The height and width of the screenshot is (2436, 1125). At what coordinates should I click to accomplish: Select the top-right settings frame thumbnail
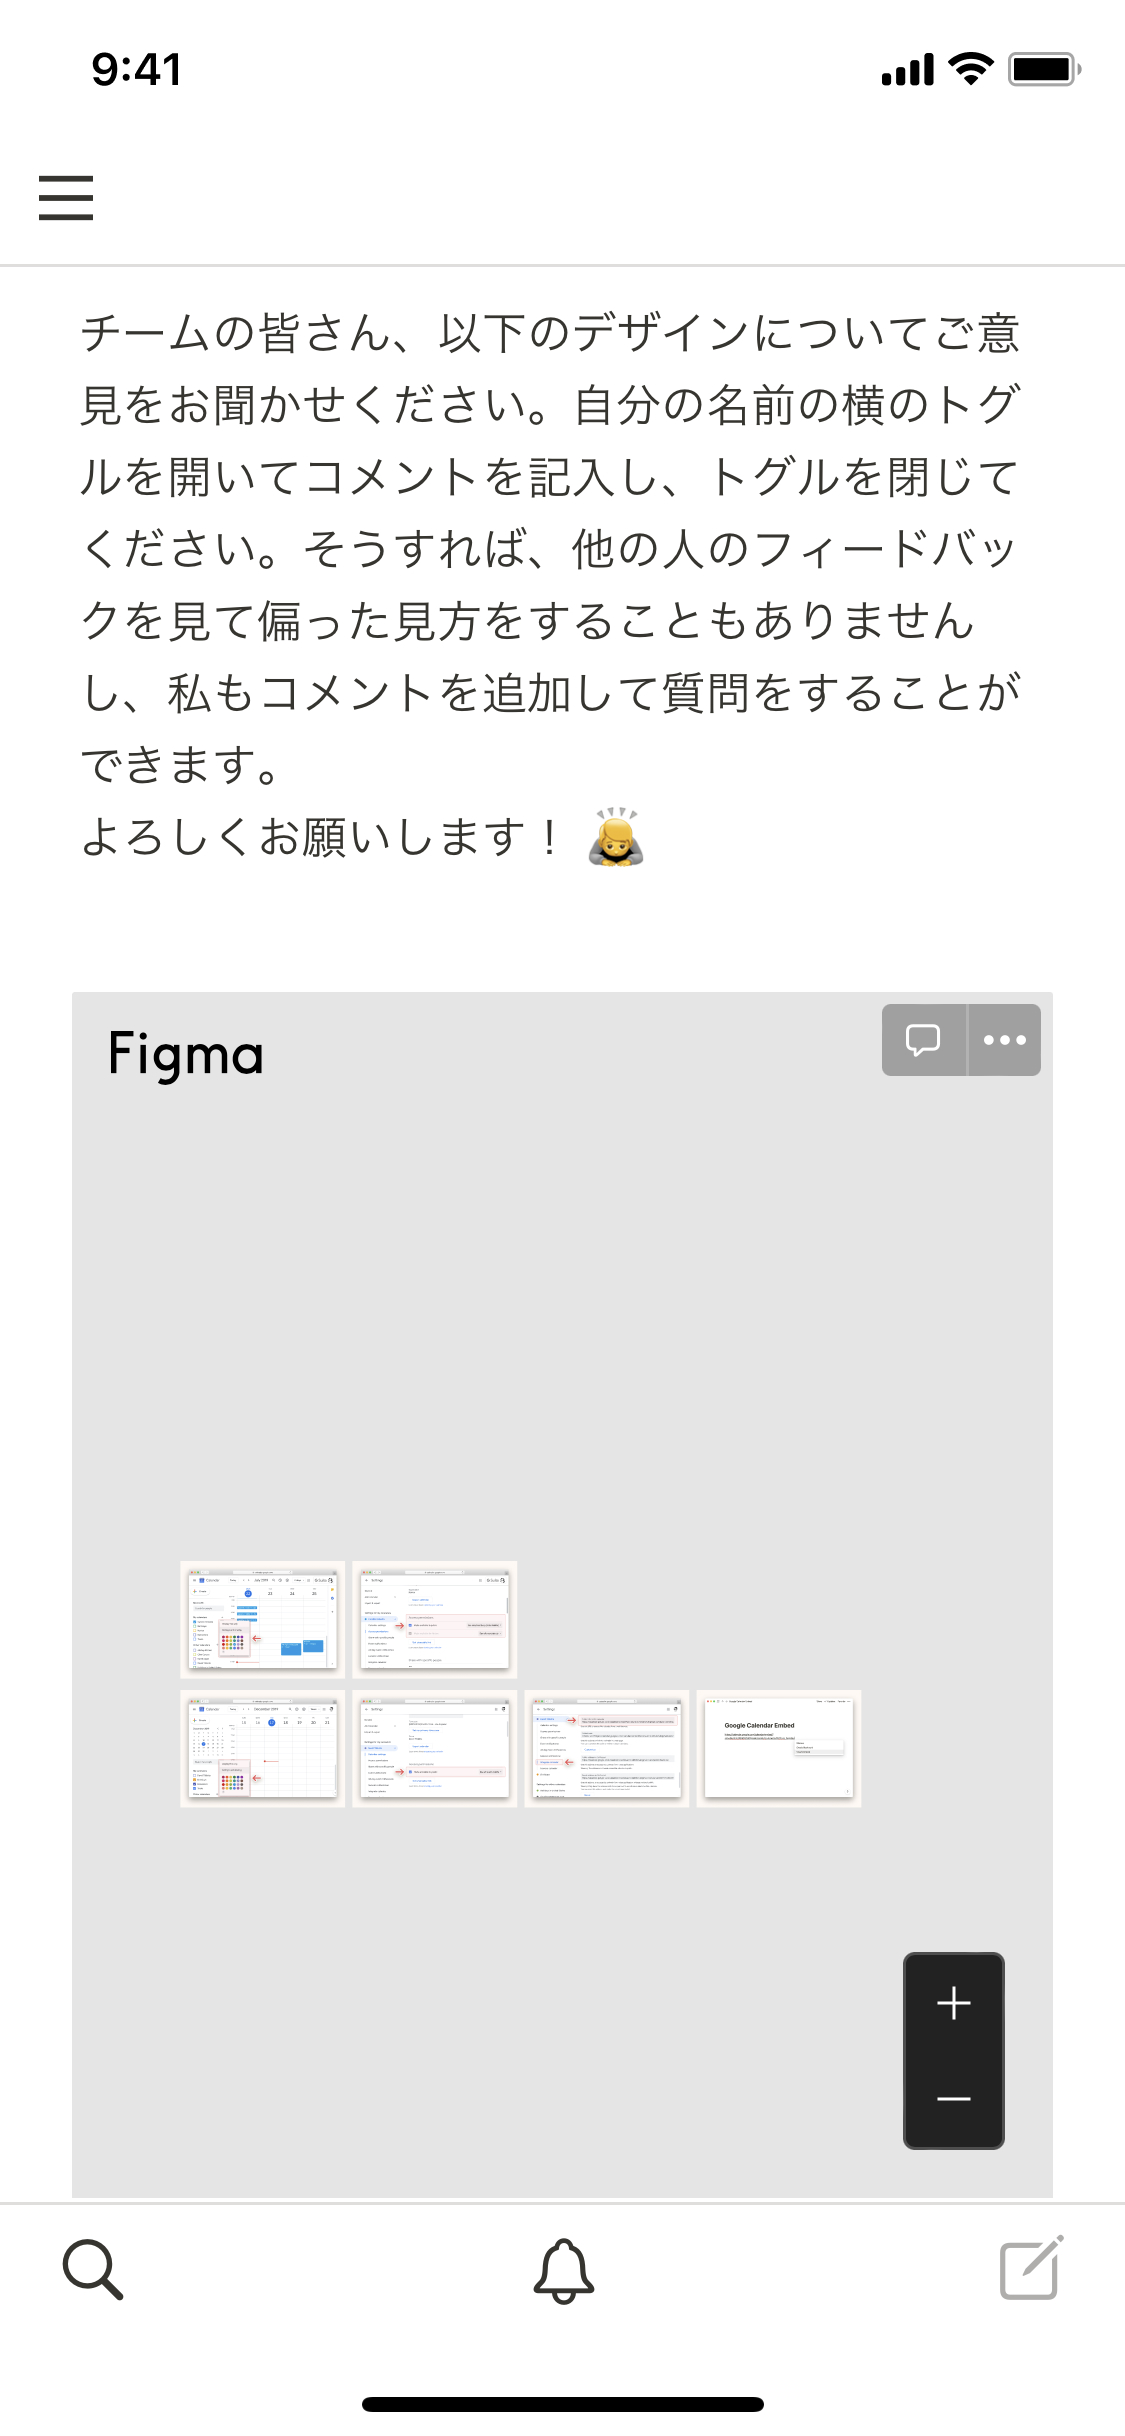(435, 1620)
